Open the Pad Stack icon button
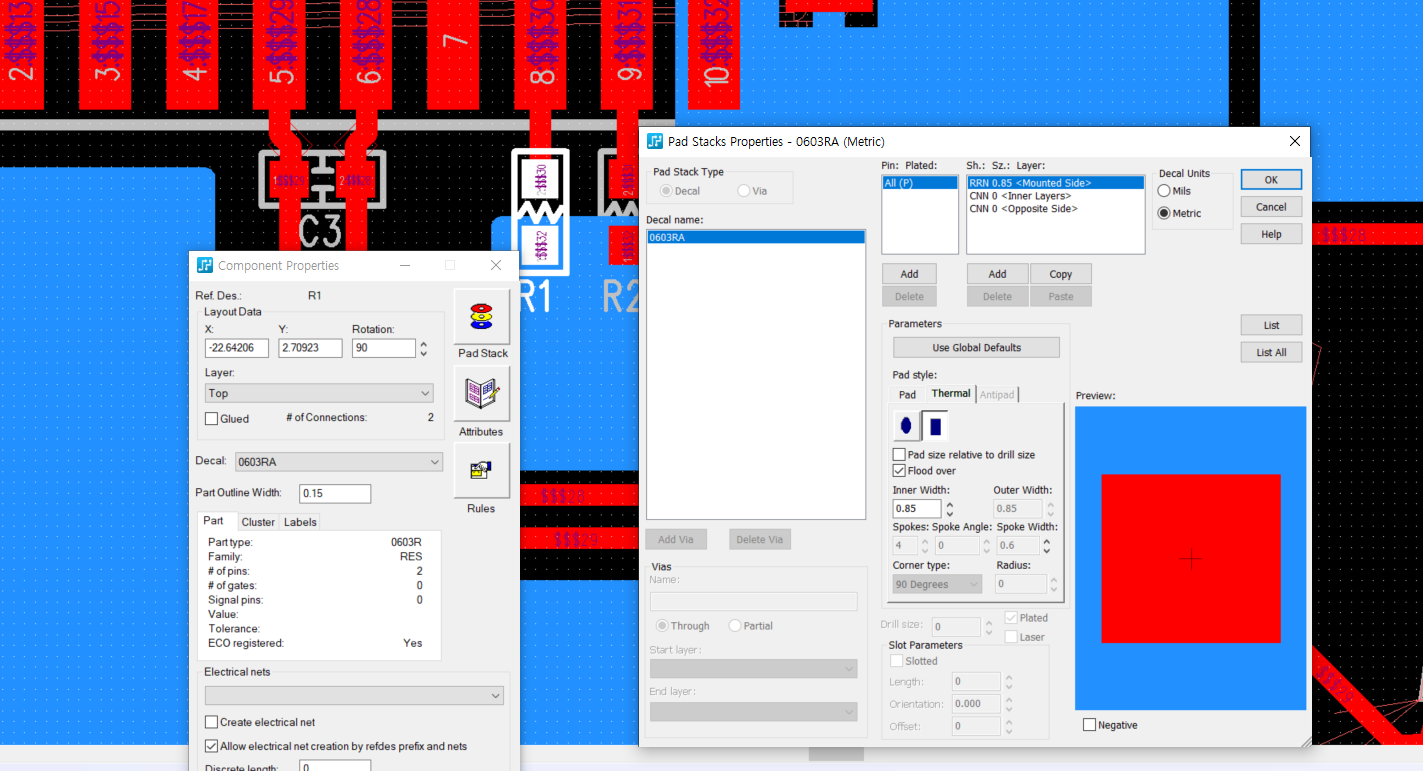Viewport: 1423px width, 771px height. coord(482,317)
